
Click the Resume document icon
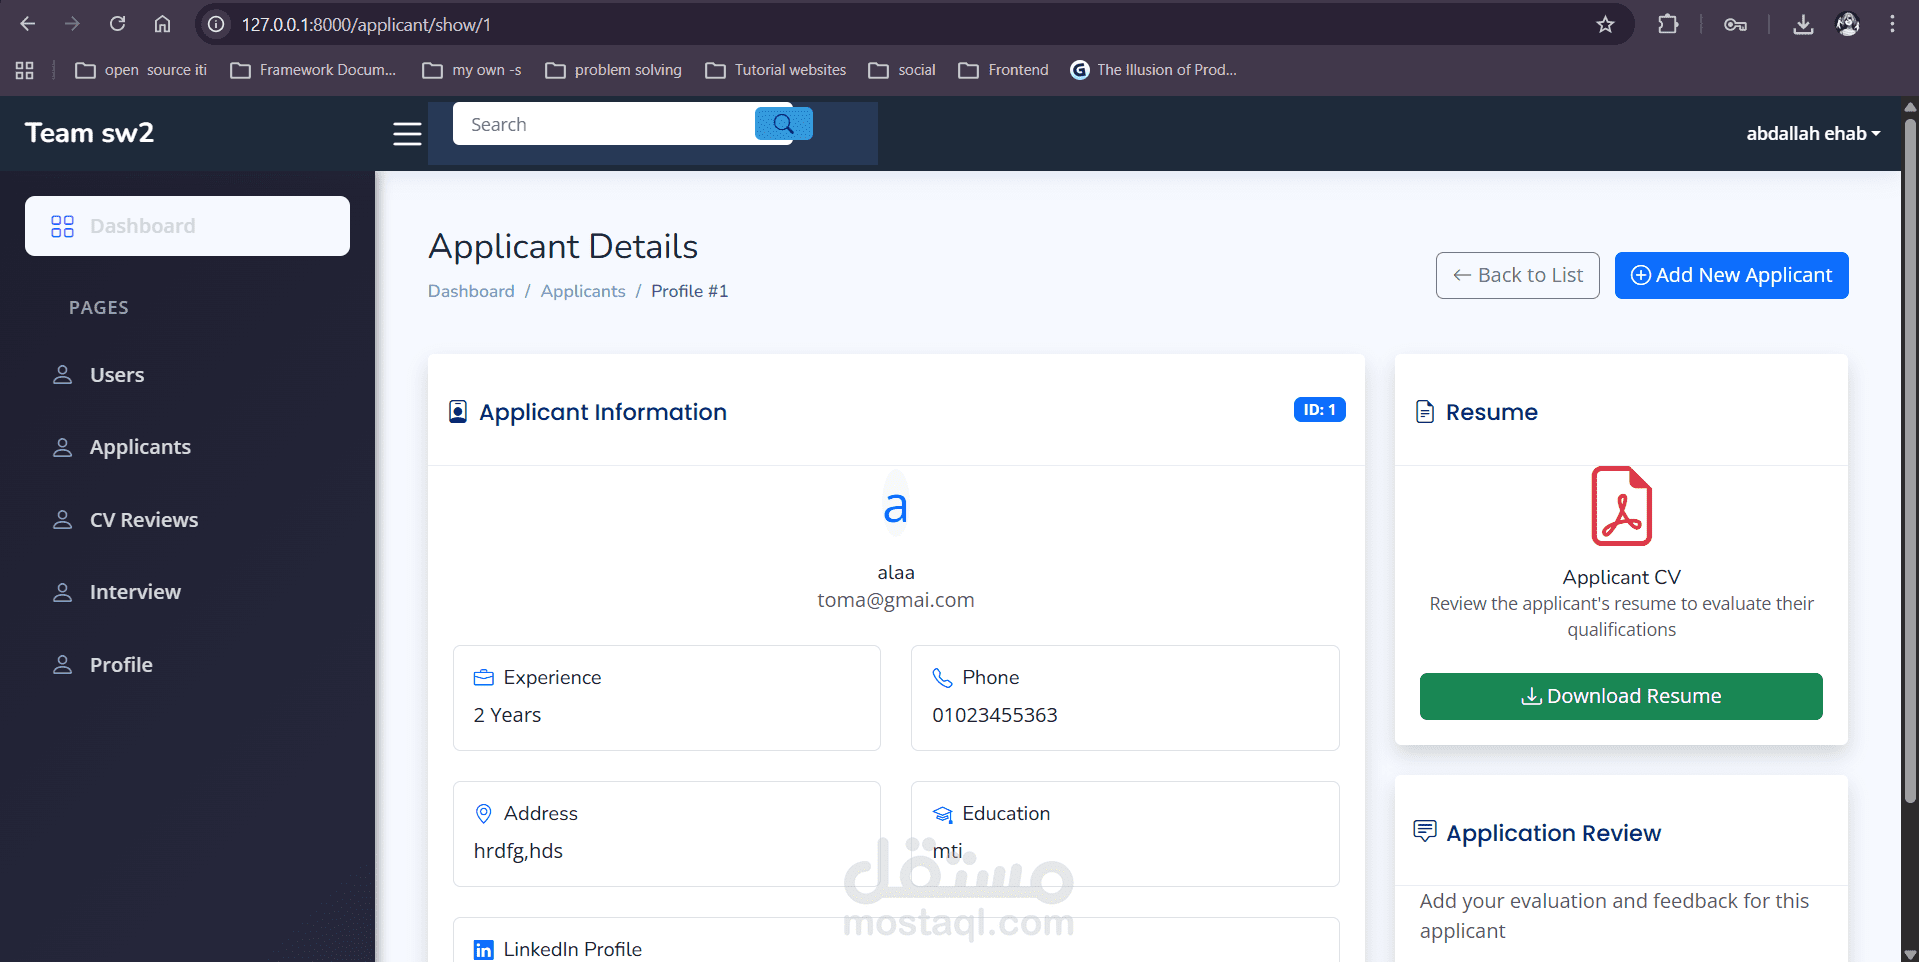point(1425,412)
